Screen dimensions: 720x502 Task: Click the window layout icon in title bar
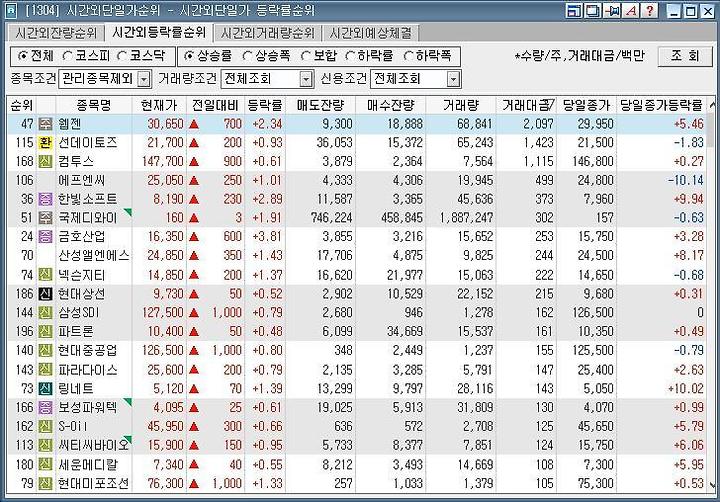[574, 11]
